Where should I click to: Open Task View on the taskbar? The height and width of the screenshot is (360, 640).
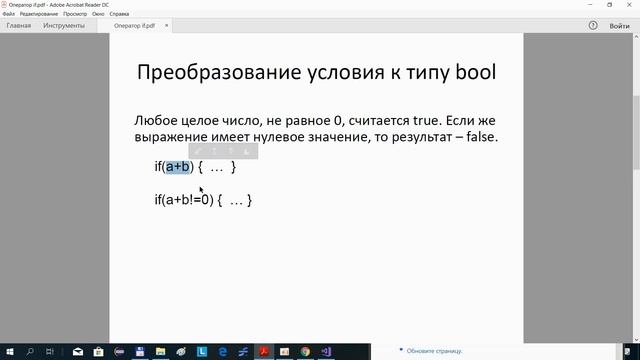click(x=50, y=351)
